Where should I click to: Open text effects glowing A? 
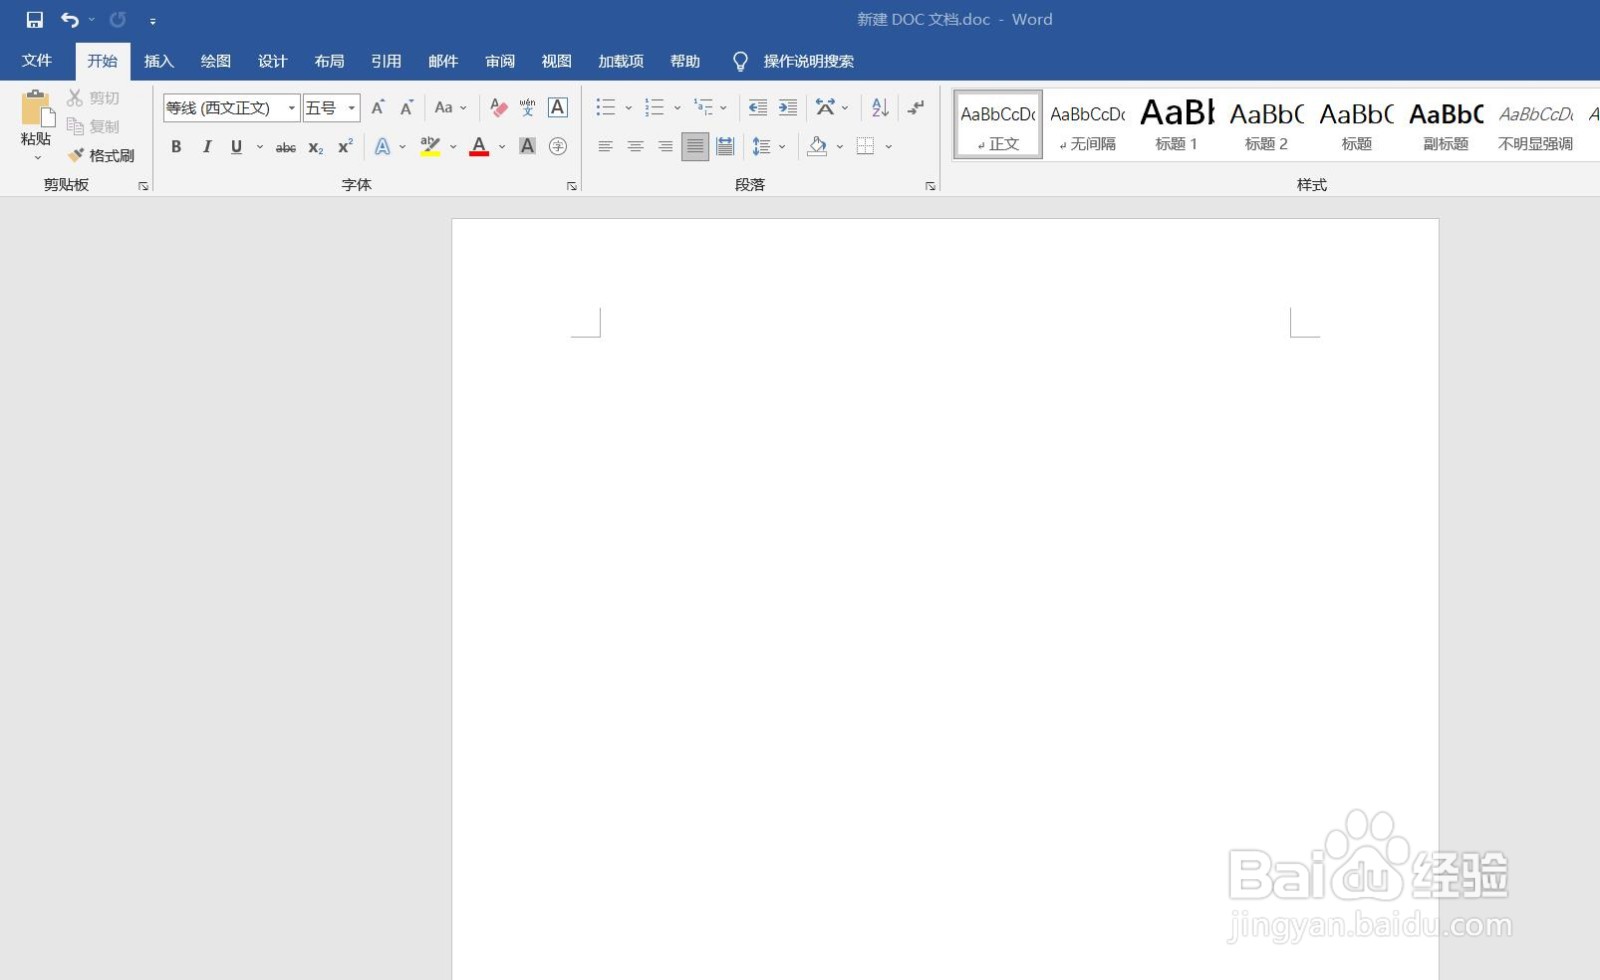click(382, 147)
